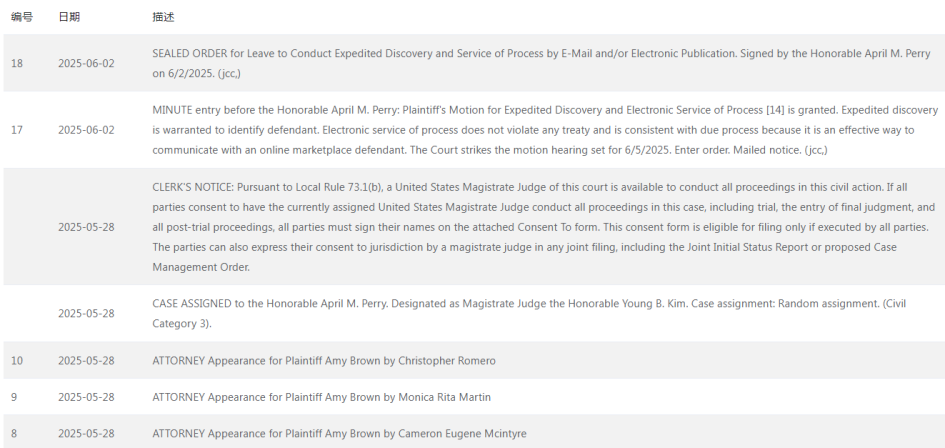Select docket entry number 8
Viewport: 945px width, 448px height.
(14, 434)
